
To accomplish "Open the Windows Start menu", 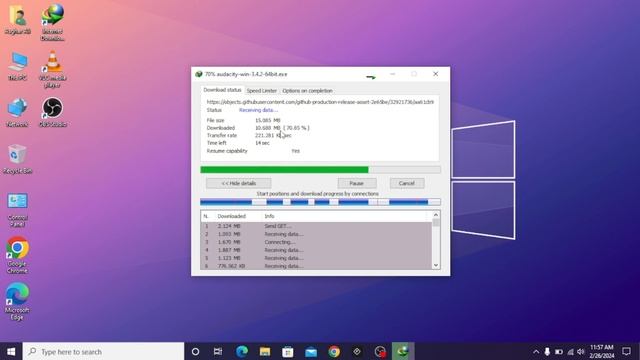I will (x=11, y=351).
